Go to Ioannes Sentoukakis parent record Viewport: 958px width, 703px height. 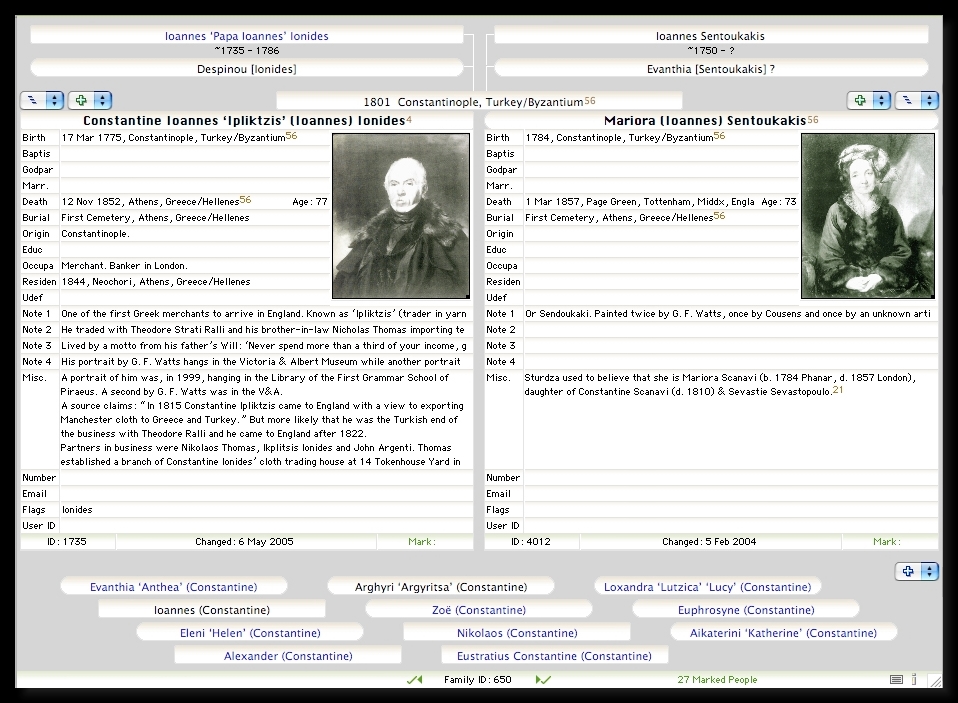point(710,36)
